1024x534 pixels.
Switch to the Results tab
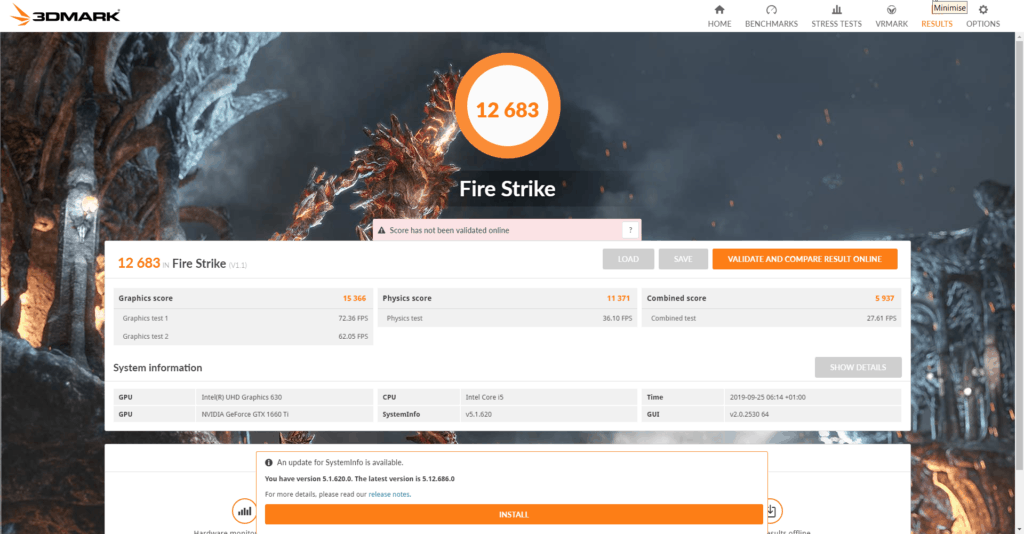pyautogui.click(x=936, y=24)
